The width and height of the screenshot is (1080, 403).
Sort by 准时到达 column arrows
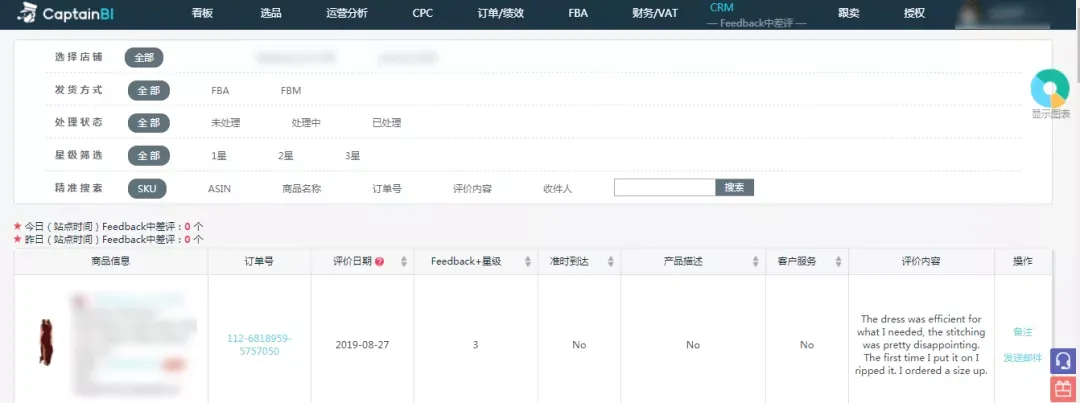pos(610,262)
